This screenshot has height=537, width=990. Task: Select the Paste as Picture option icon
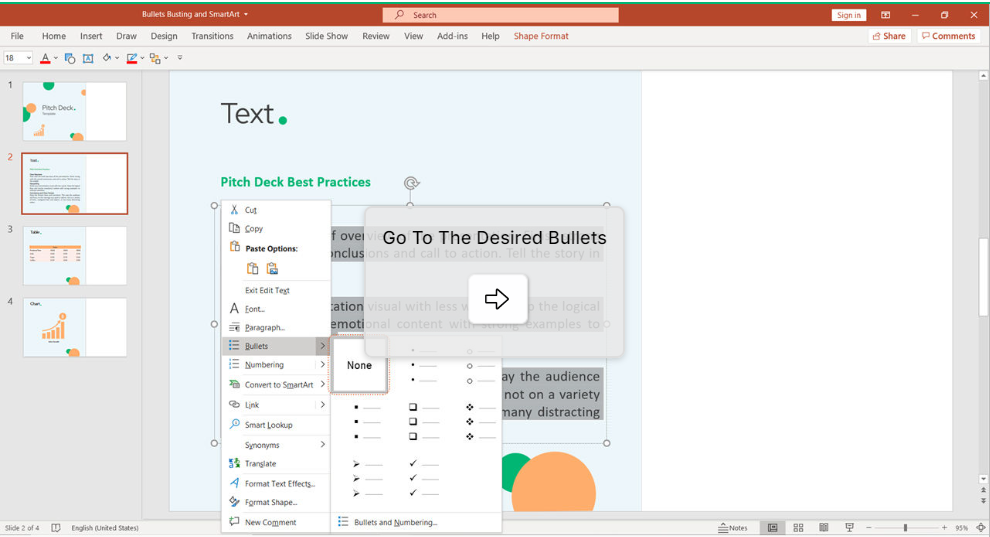click(272, 269)
